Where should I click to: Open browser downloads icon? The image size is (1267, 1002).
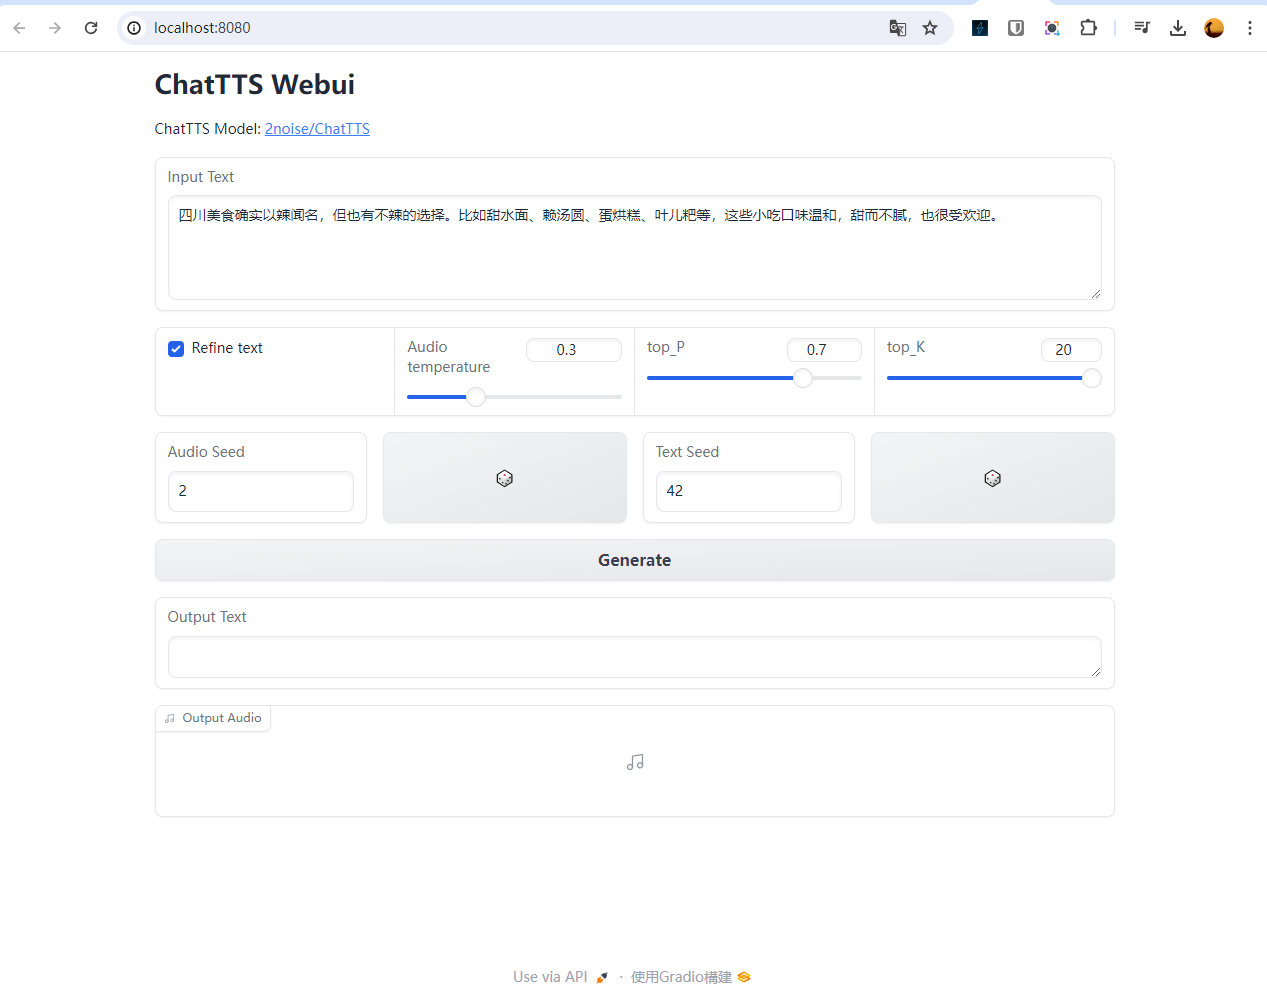1178,28
